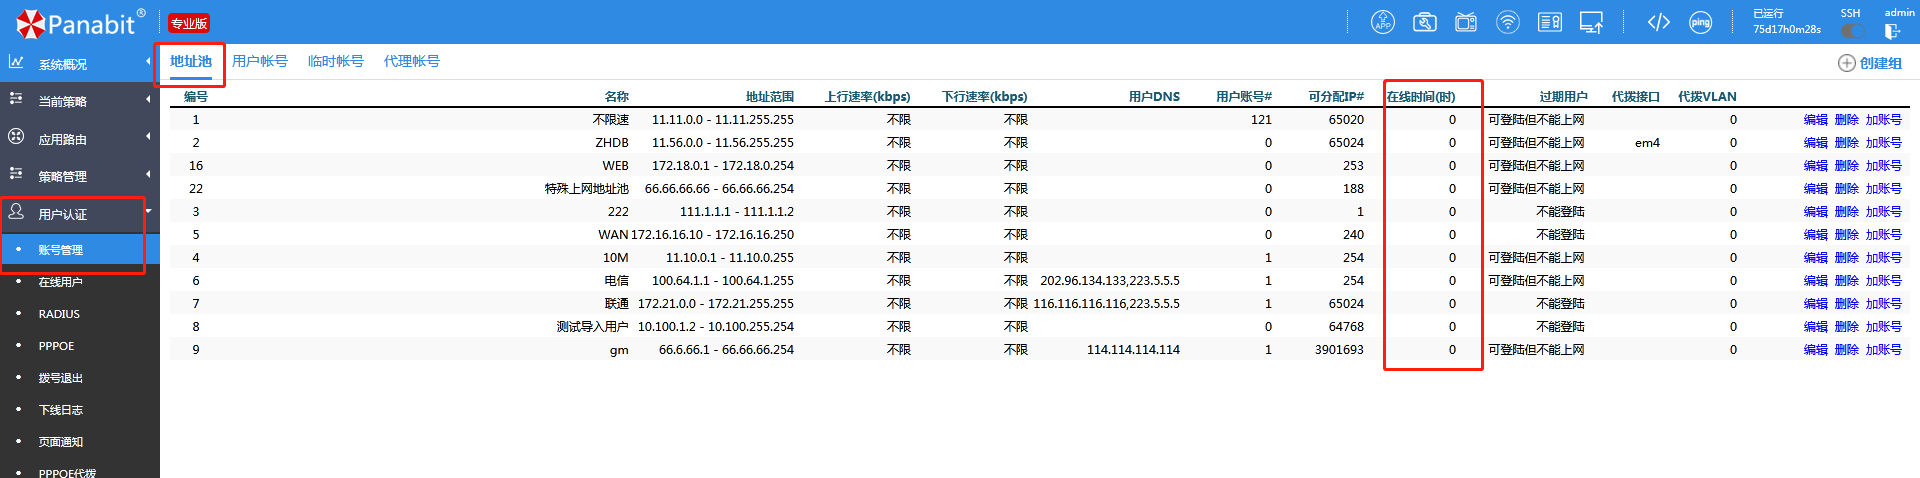Toggle the SSH switch
Screen dimensions: 1920x478
pos(1851,31)
